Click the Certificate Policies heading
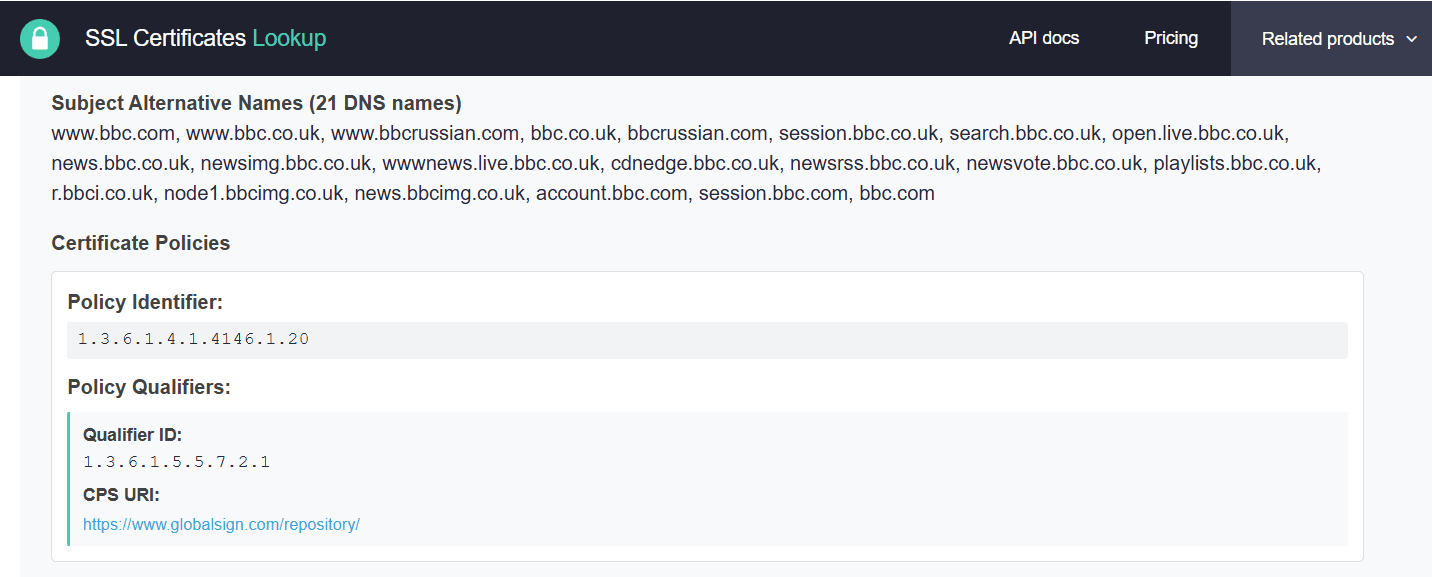 pyautogui.click(x=141, y=243)
